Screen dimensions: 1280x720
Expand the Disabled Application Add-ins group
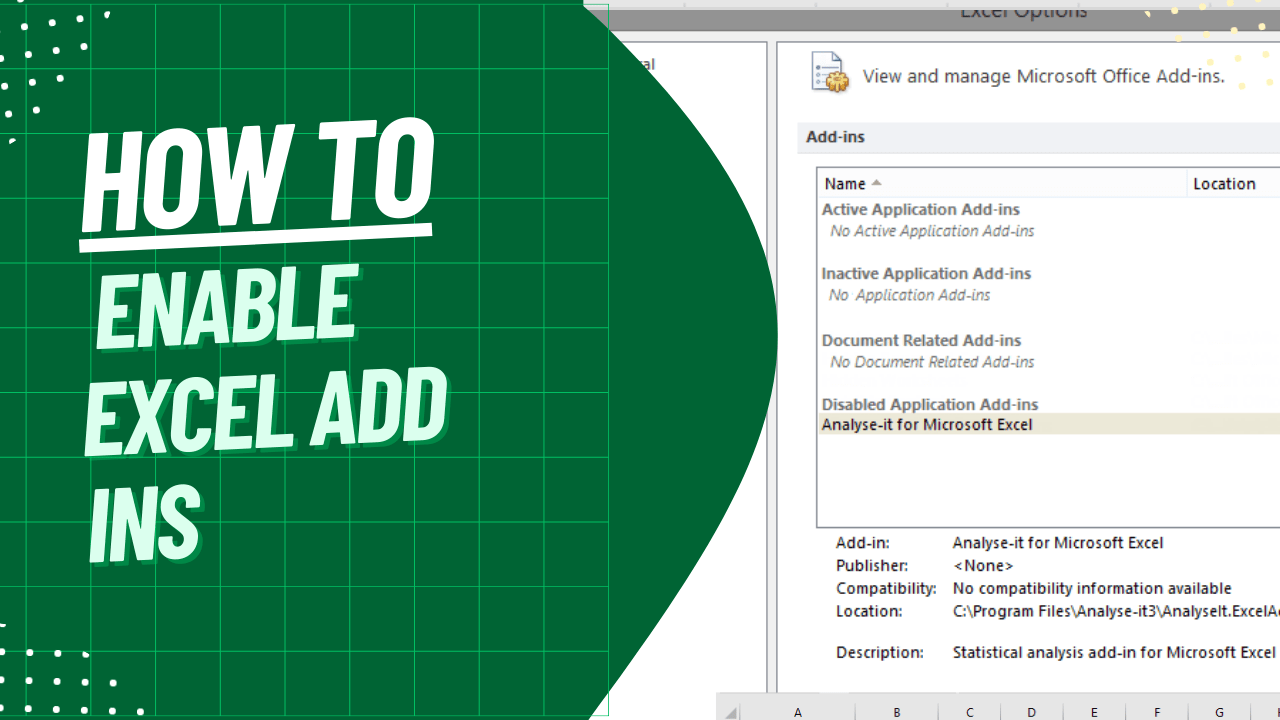930,404
